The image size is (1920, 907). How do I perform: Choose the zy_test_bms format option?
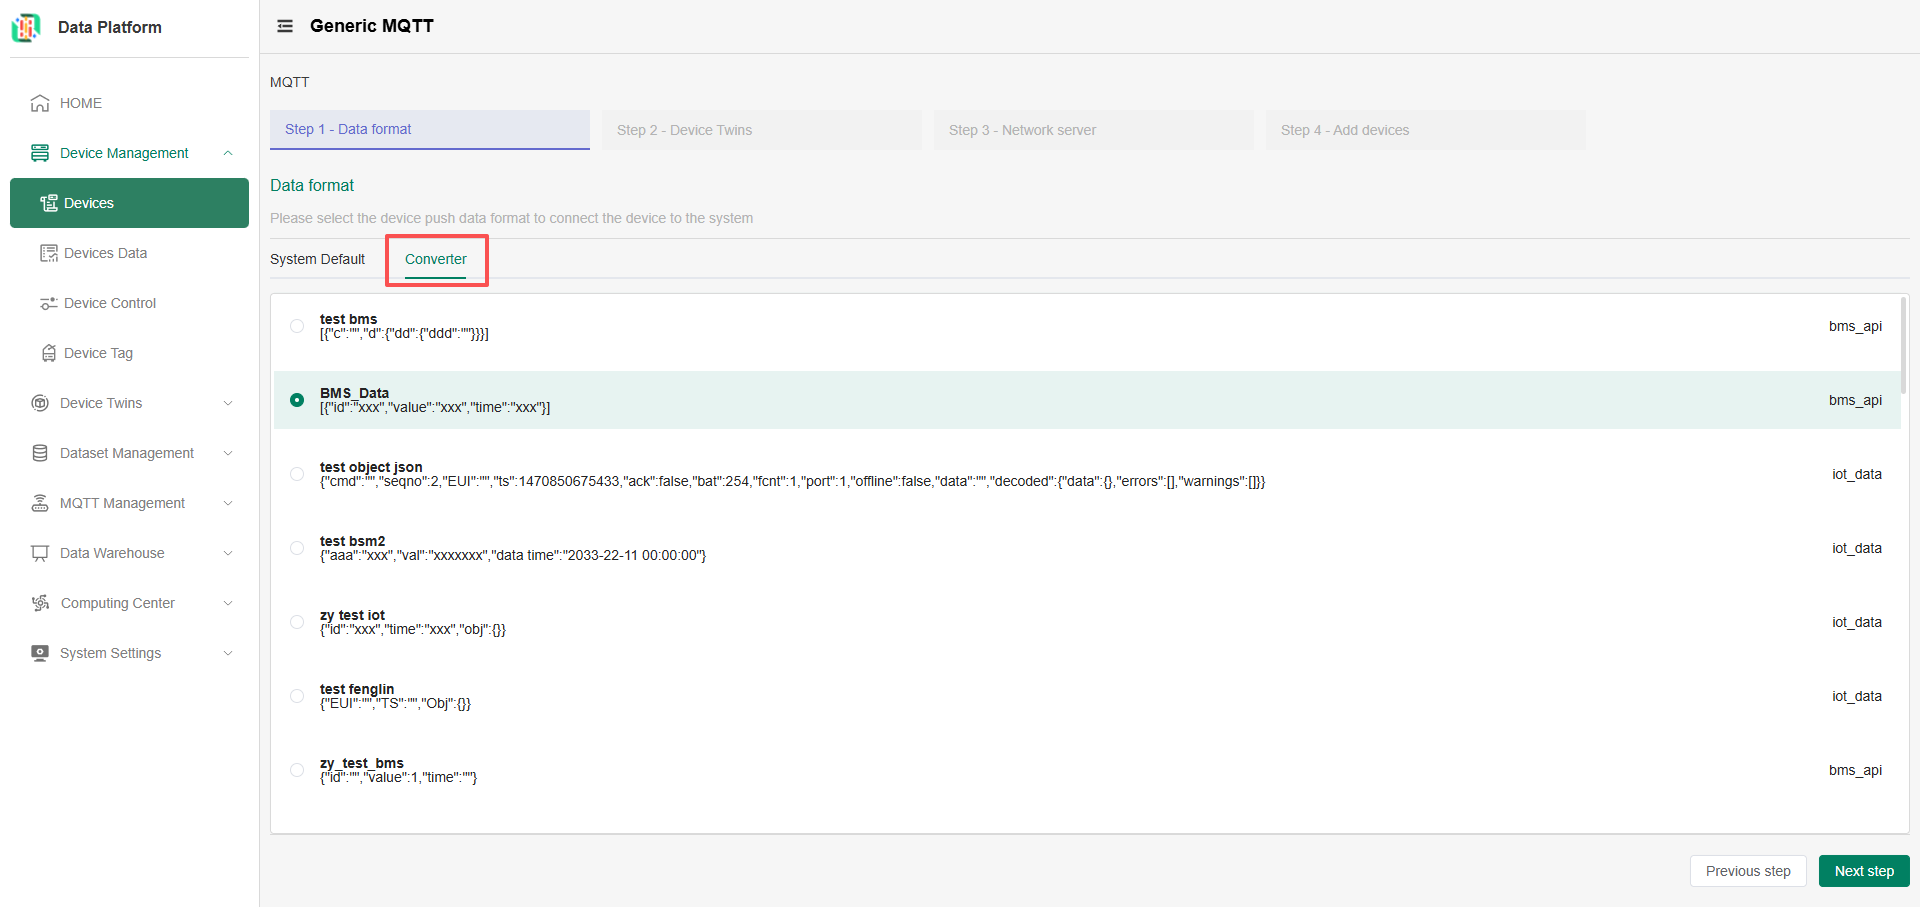pos(296,770)
